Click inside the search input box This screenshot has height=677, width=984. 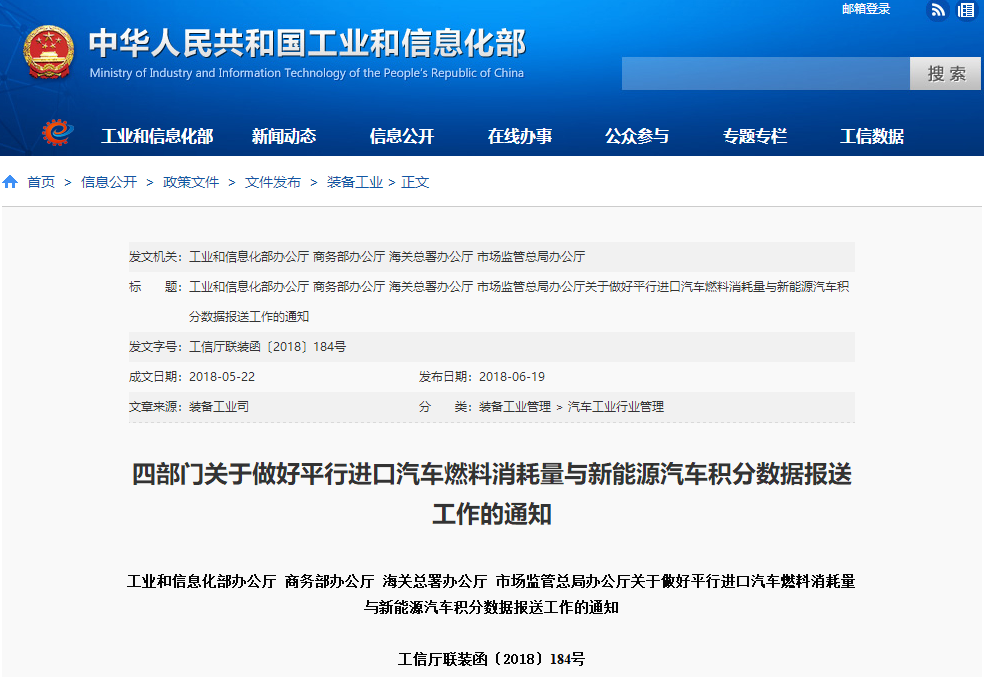[x=765, y=73]
